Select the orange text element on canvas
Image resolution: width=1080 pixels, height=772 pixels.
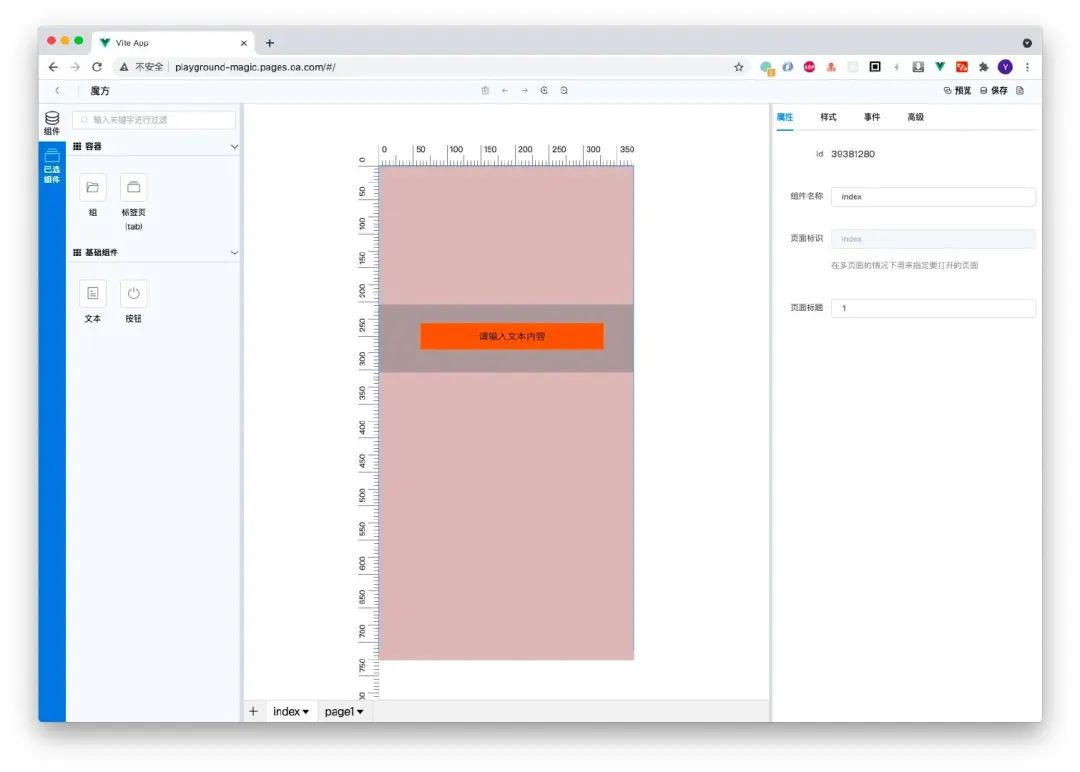tap(512, 336)
